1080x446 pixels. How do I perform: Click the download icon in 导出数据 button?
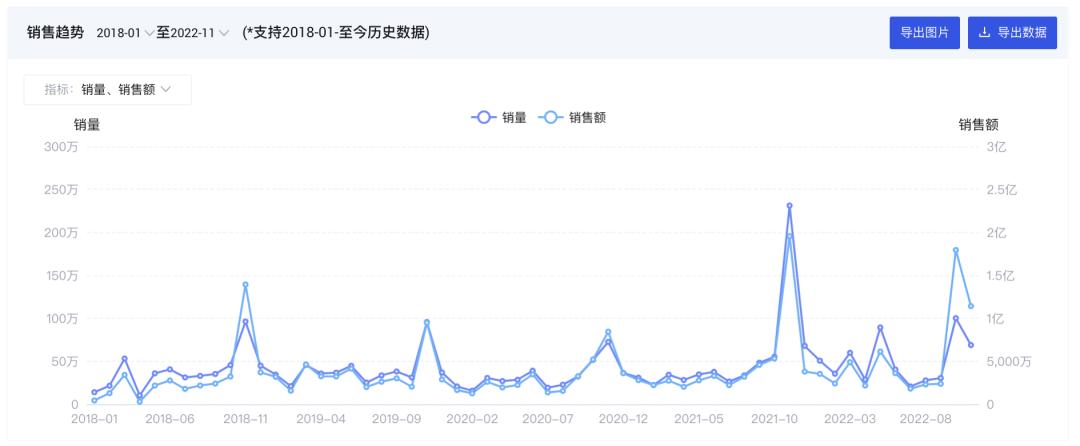984,33
